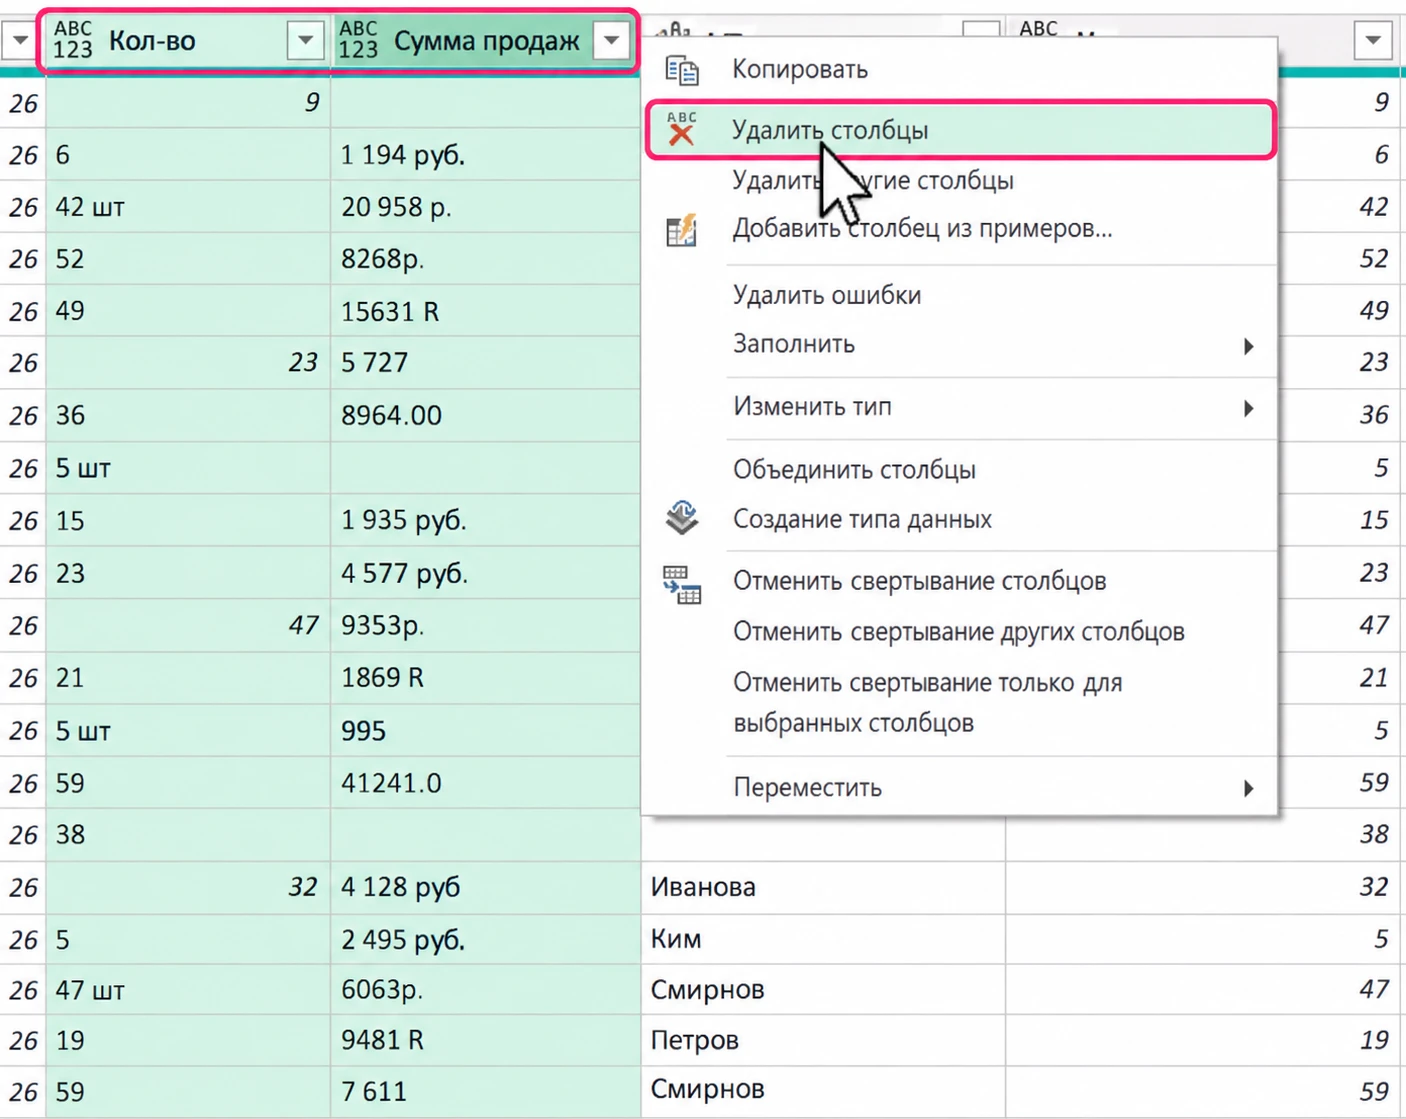The width and height of the screenshot is (1406, 1119).
Task: Select the cell containing Иванова
Action: 823,887
